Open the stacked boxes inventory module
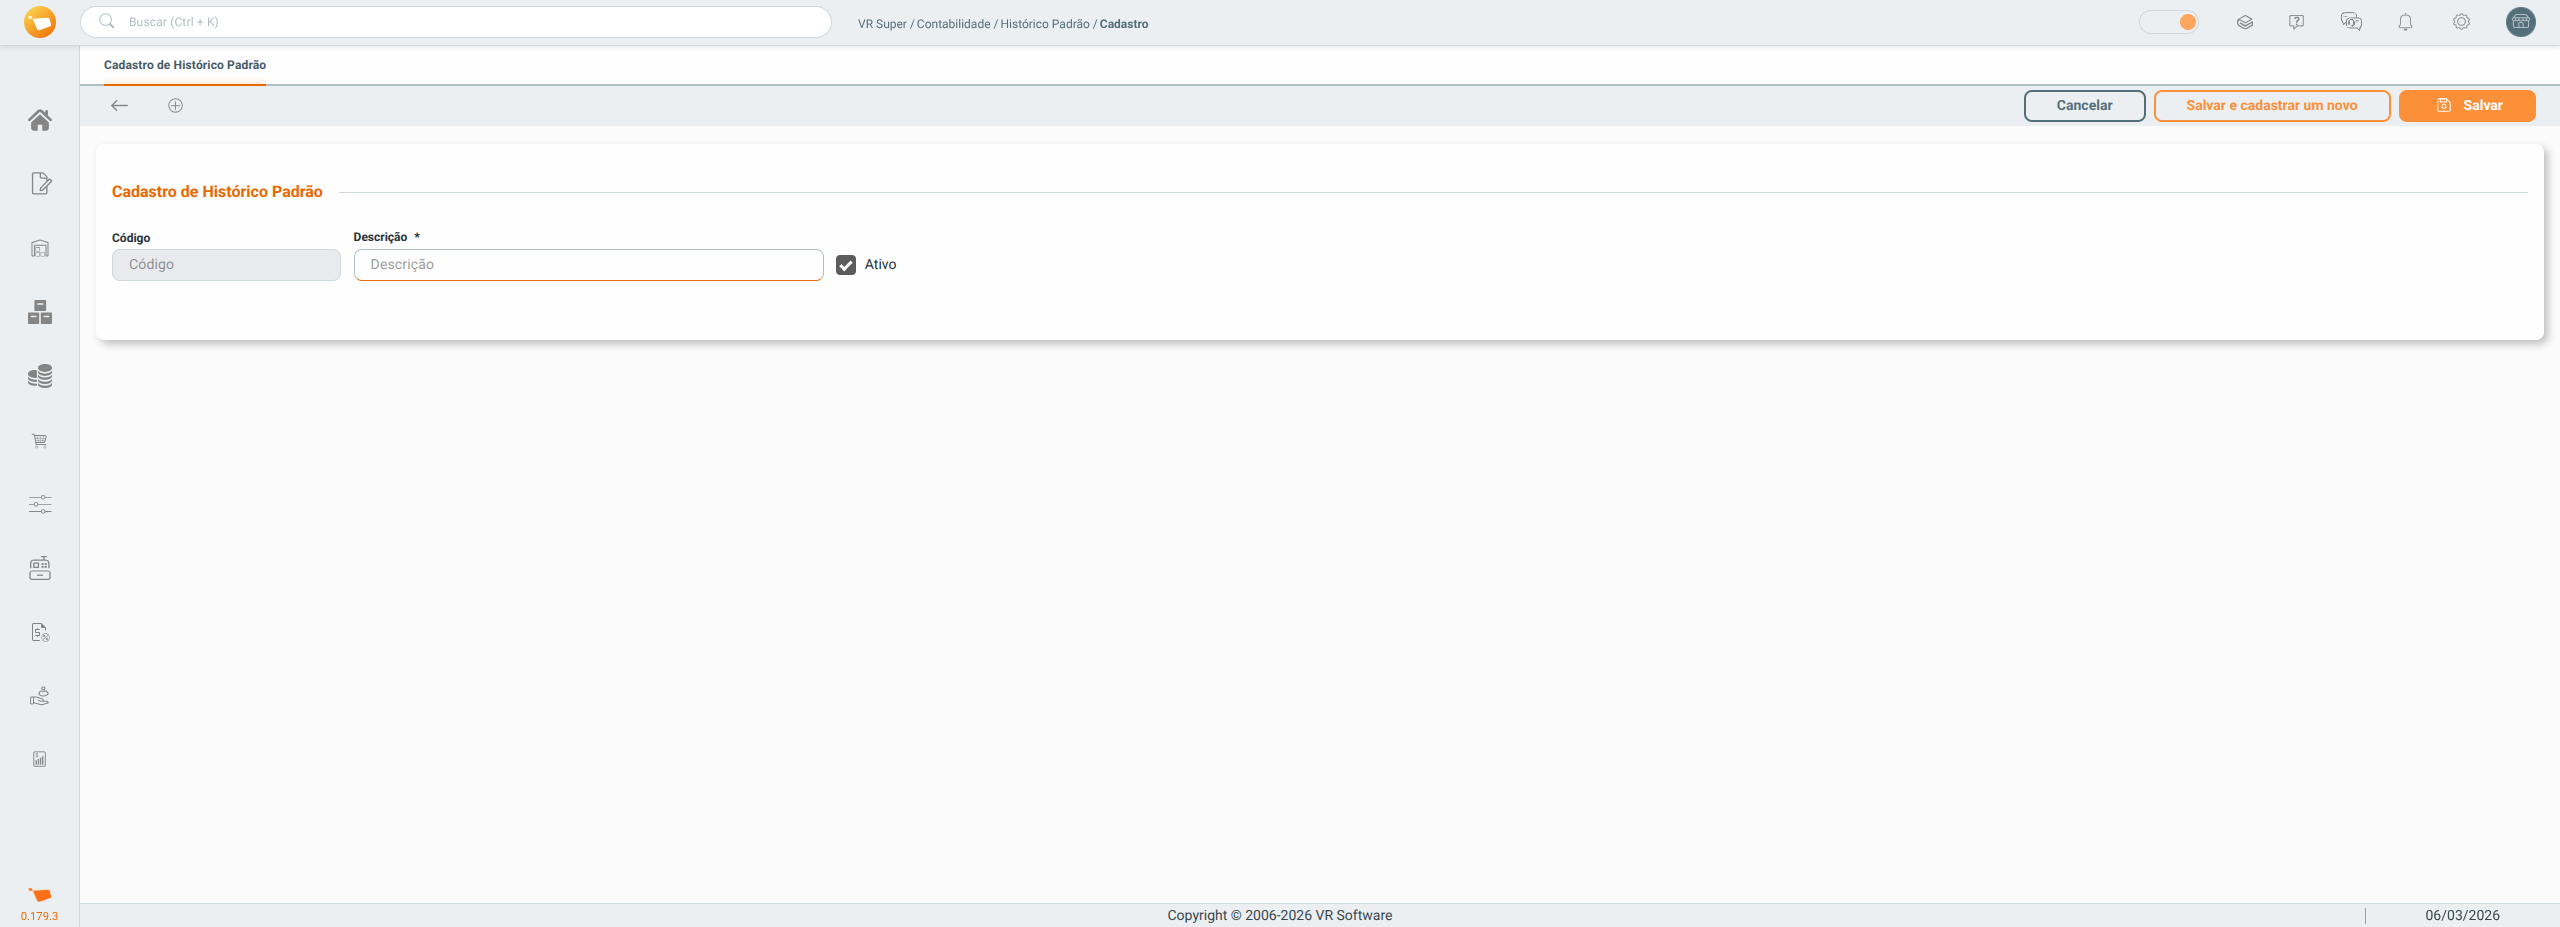 coord(40,313)
